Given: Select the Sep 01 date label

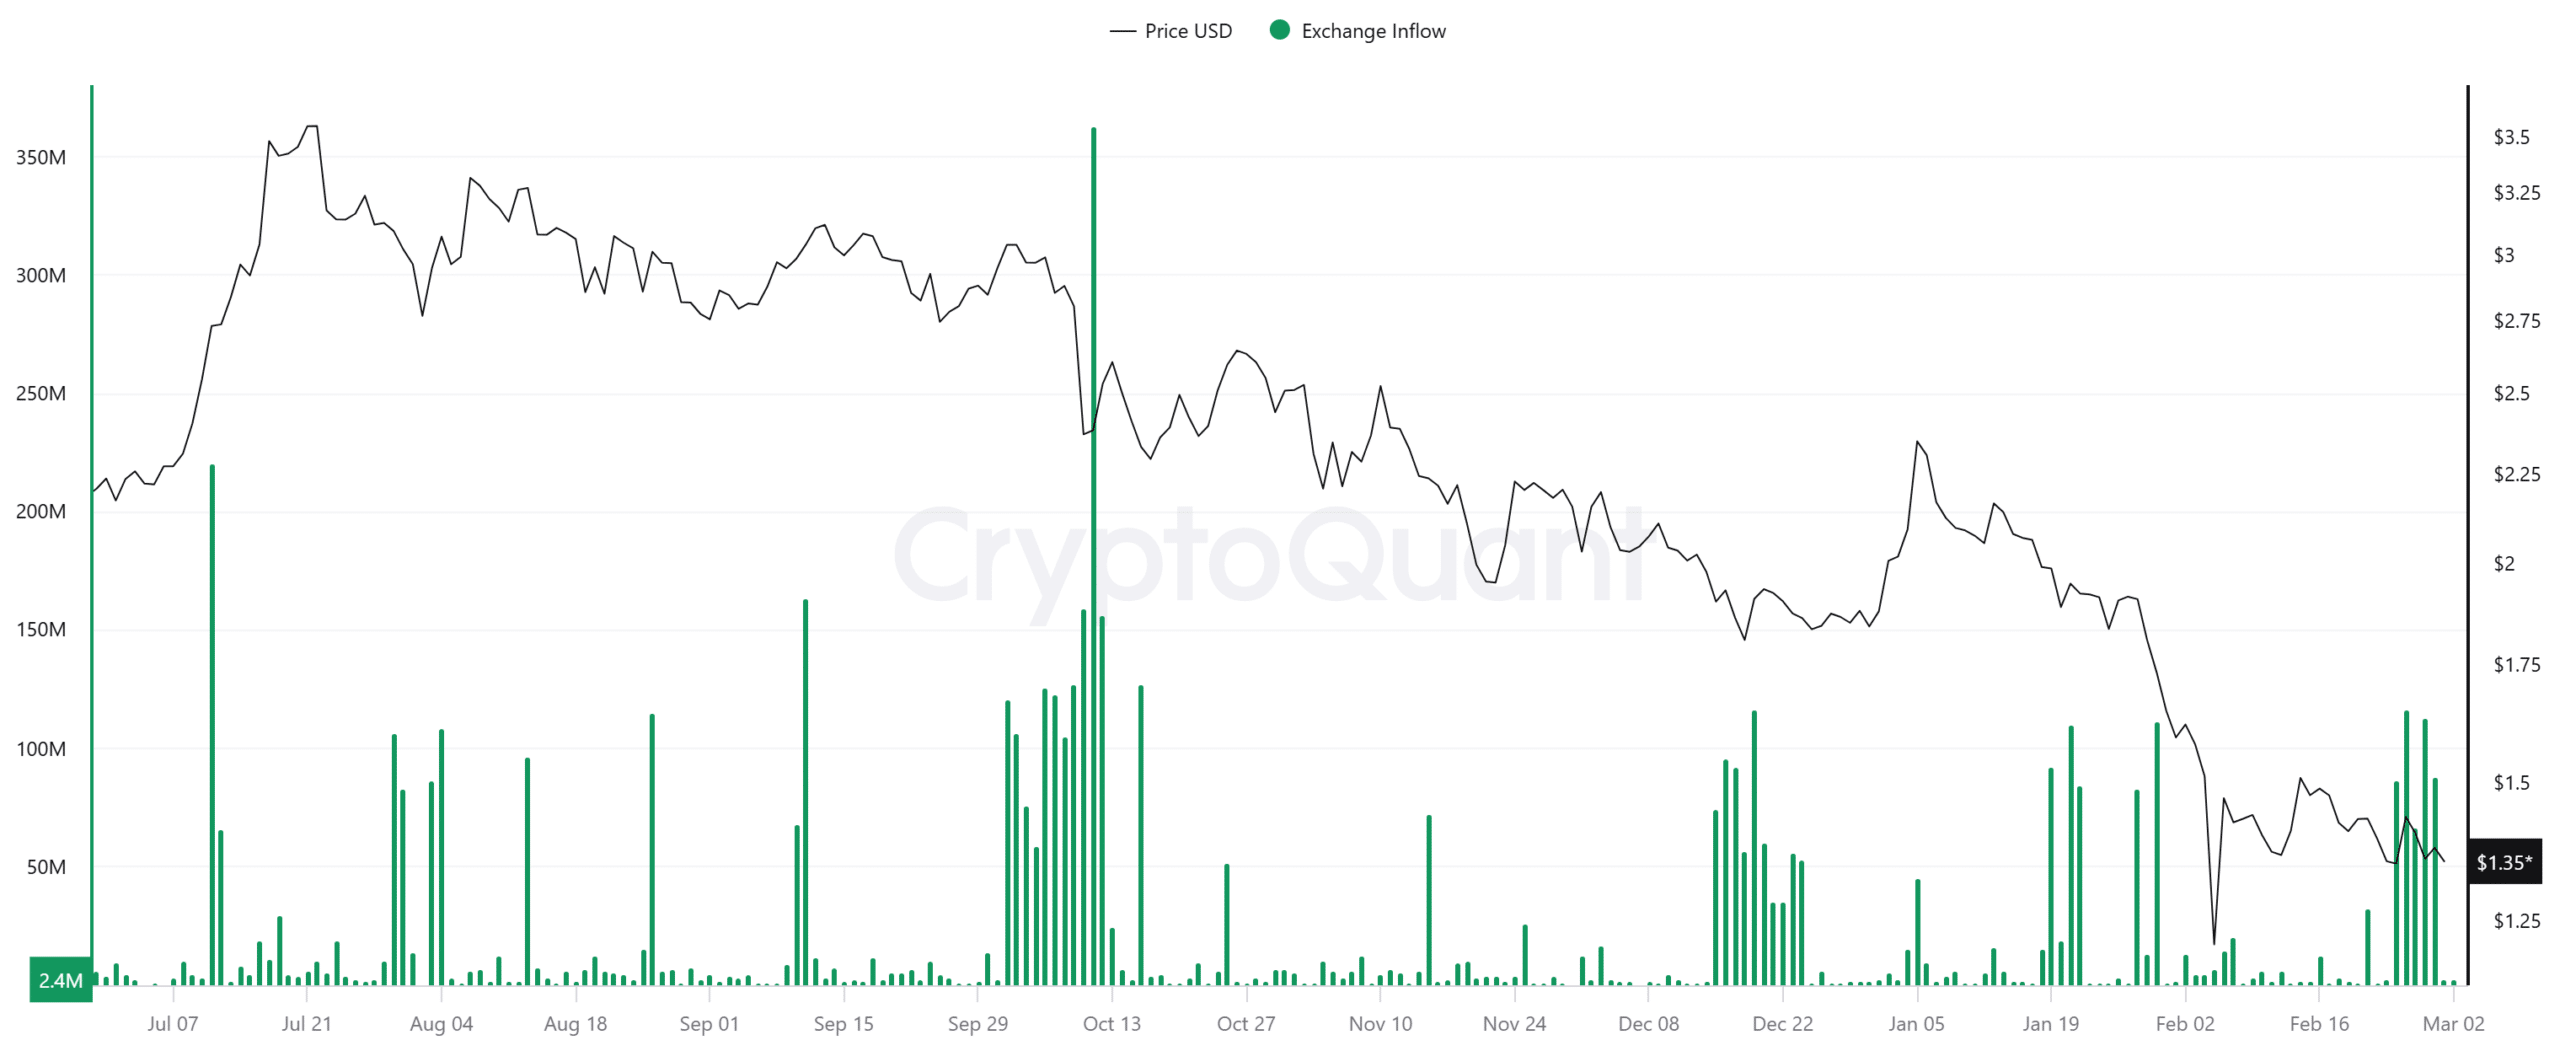Looking at the screenshot, I should 708,1023.
